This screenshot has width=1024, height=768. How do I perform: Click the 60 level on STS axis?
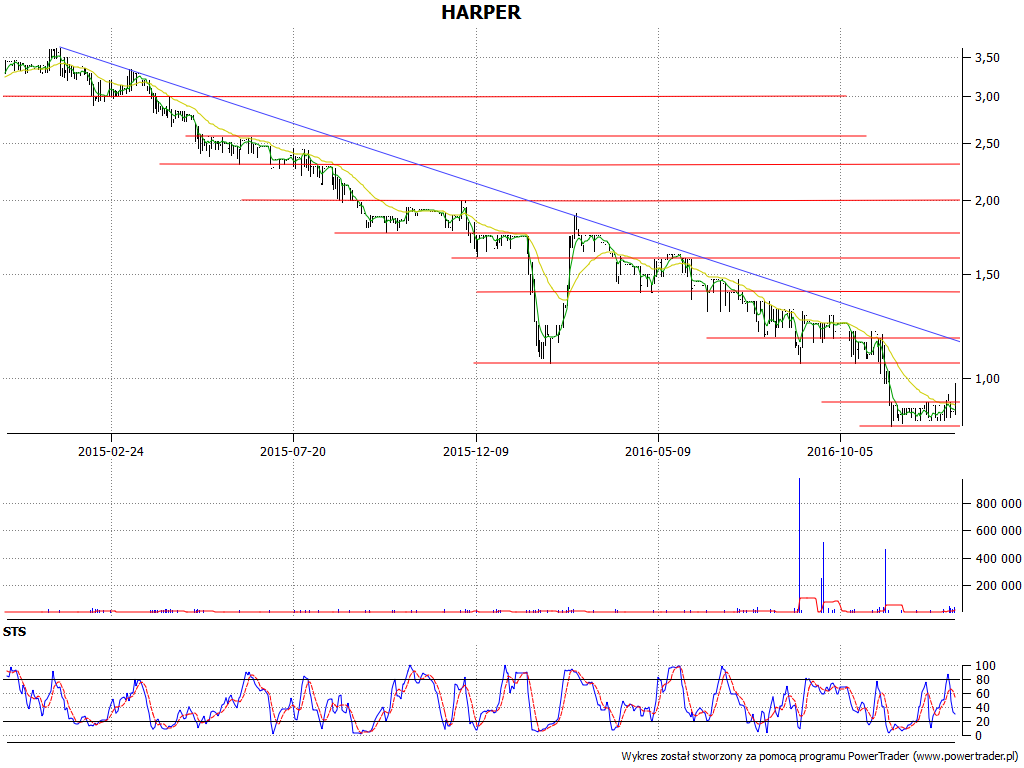click(x=982, y=694)
